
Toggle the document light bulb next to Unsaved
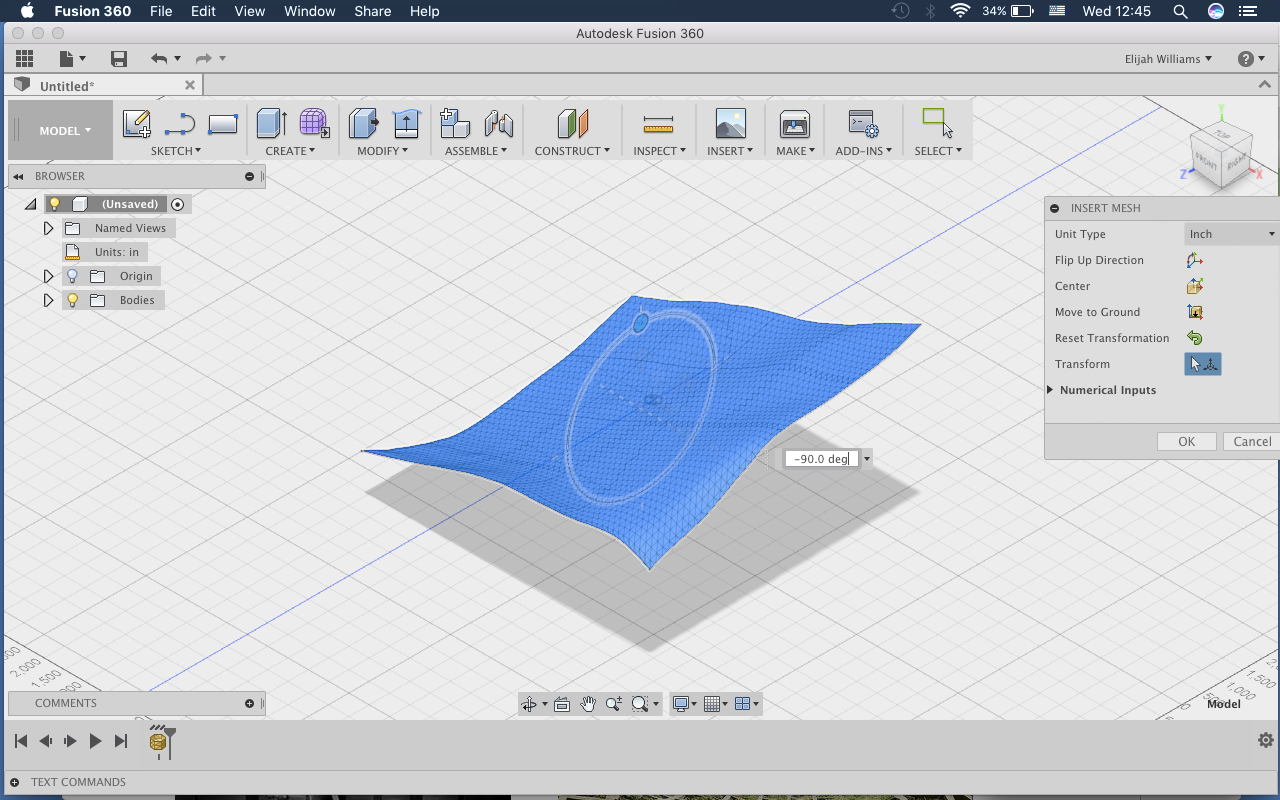coord(55,203)
